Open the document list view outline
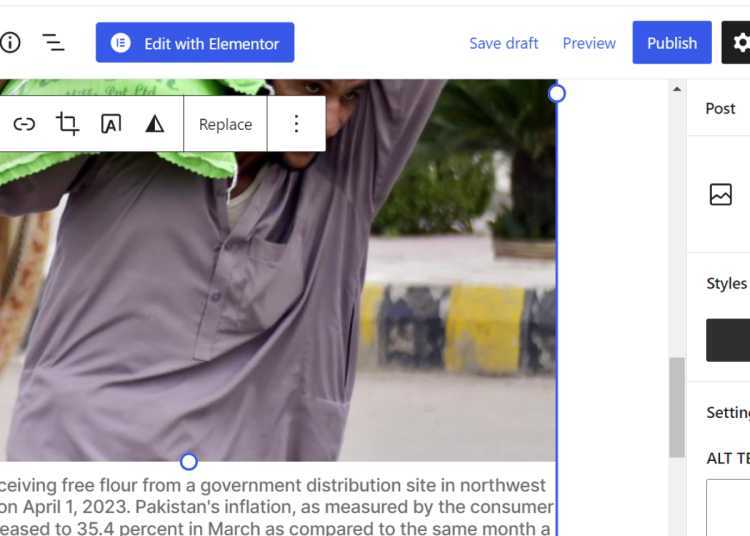Viewport: 750px width, 536px height. coord(53,43)
